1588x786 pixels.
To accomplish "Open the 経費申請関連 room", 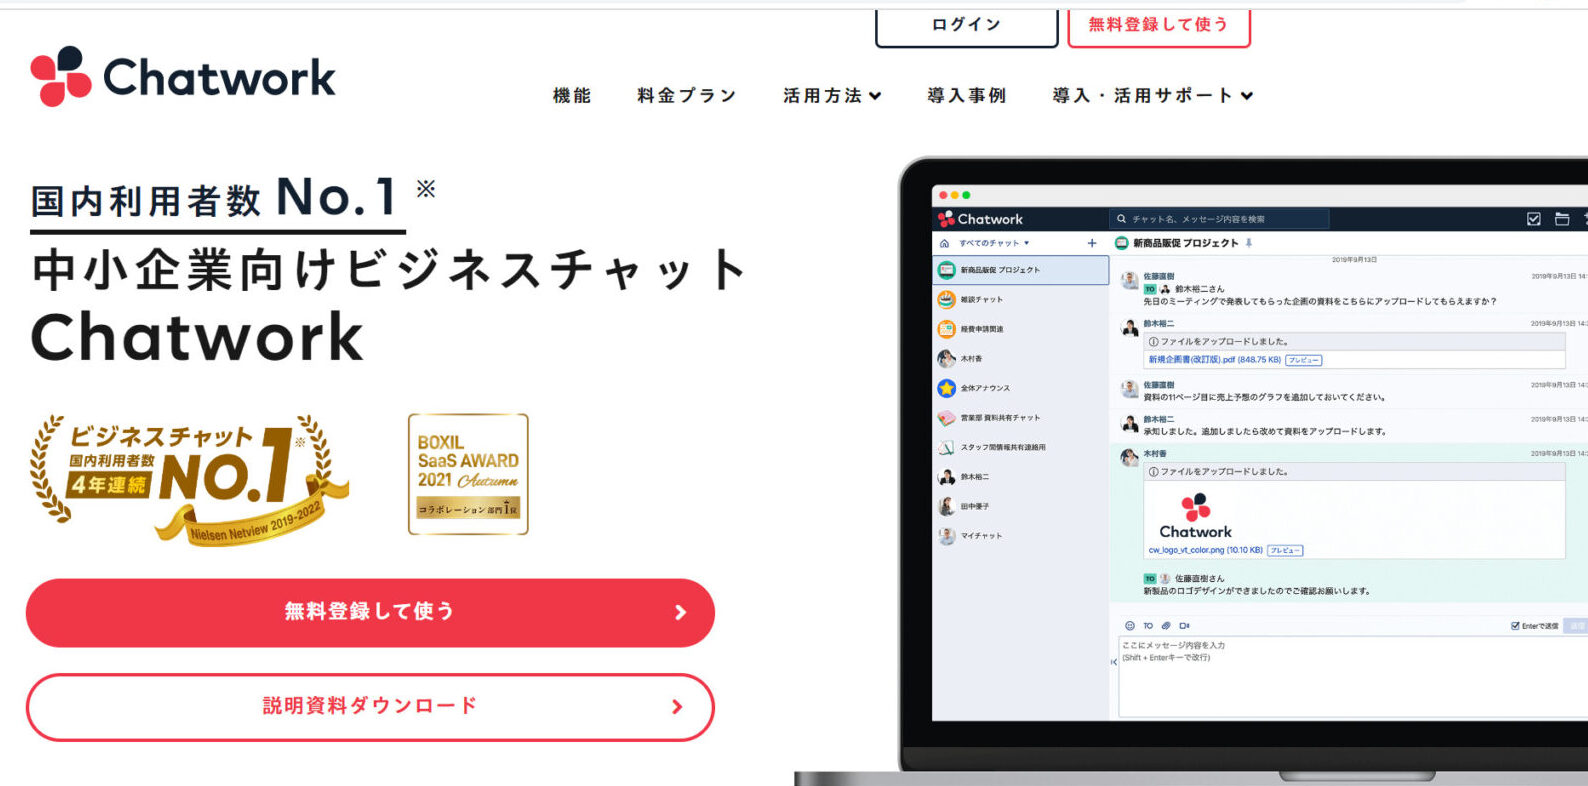I will pyautogui.click(x=1021, y=329).
